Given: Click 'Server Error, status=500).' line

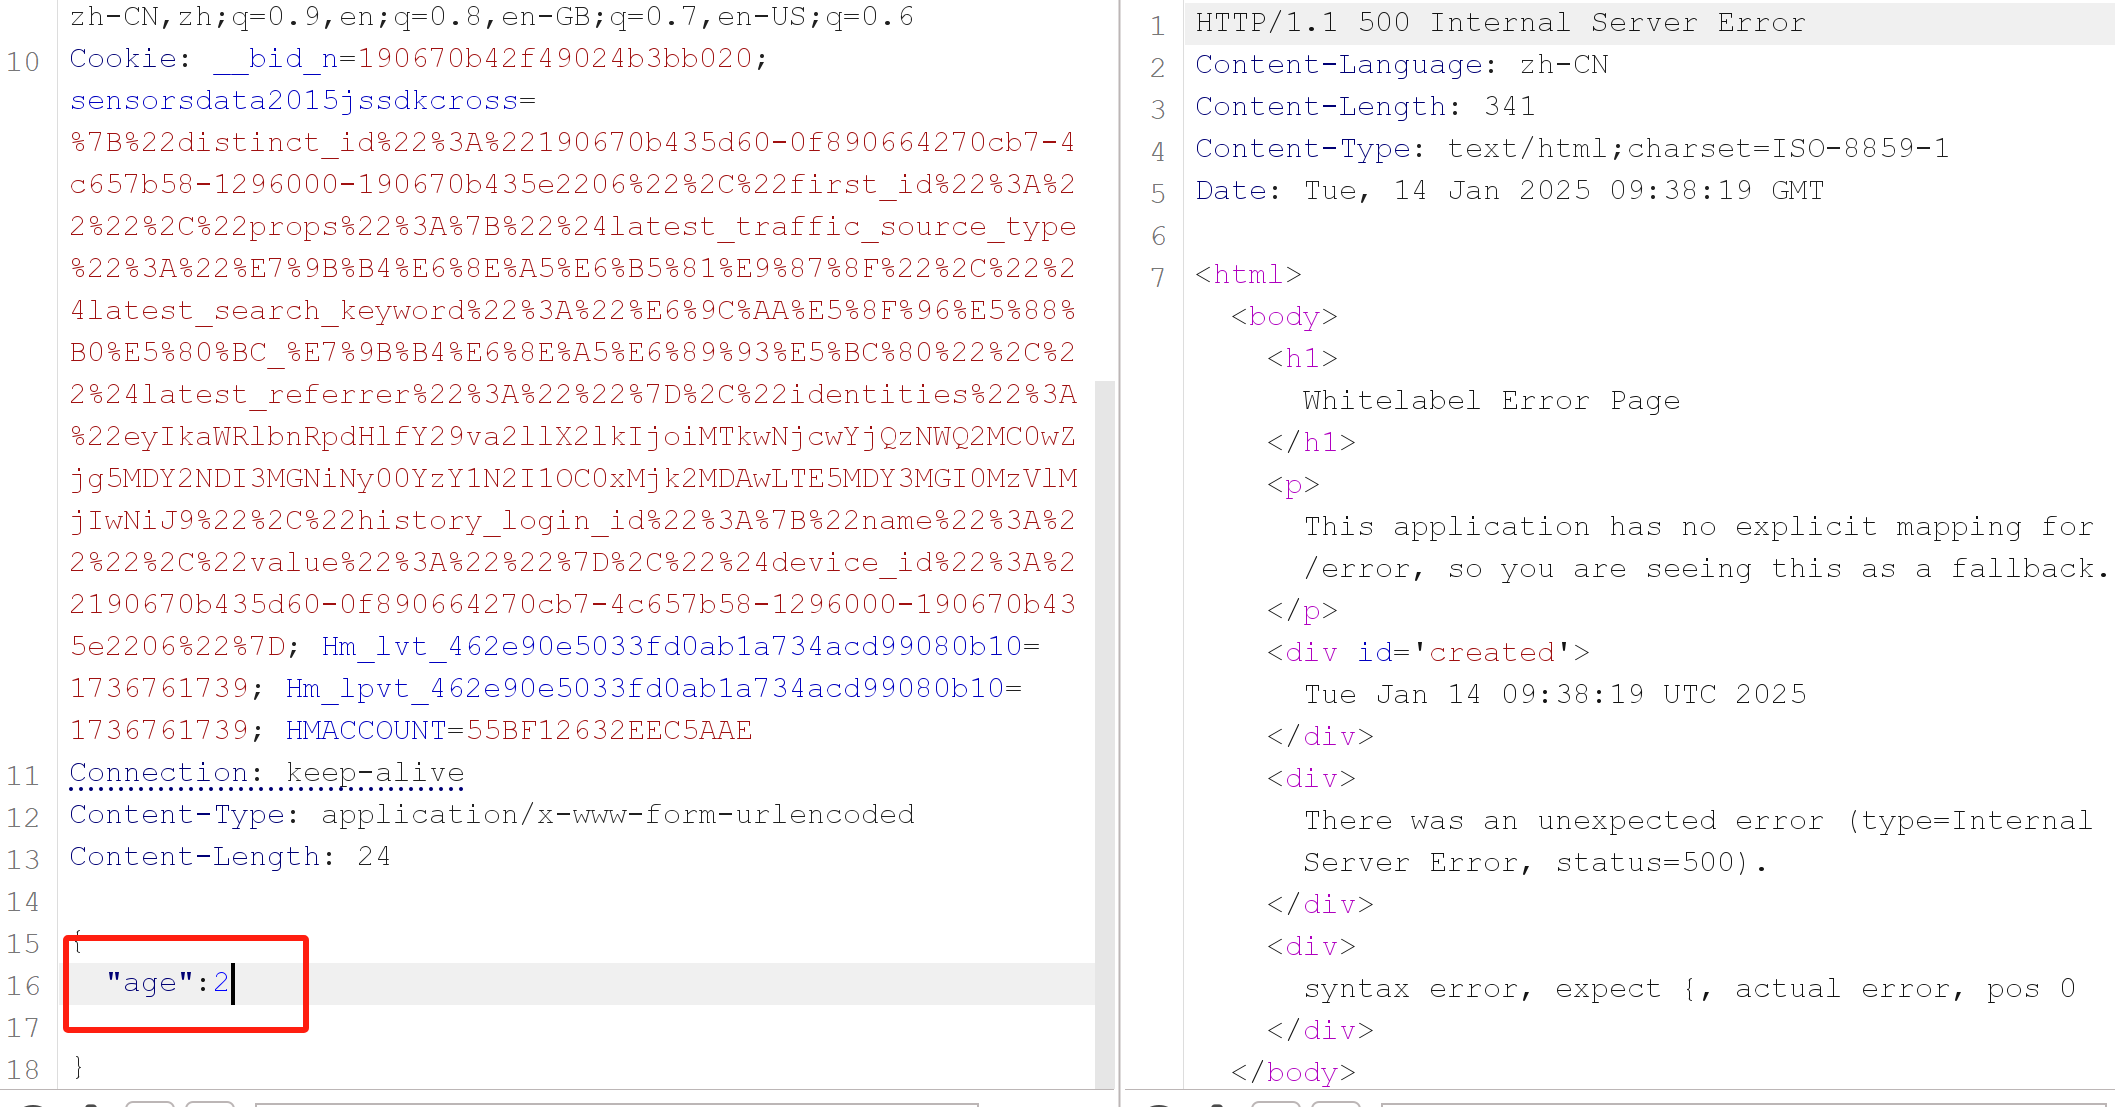Looking at the screenshot, I should [1536, 863].
